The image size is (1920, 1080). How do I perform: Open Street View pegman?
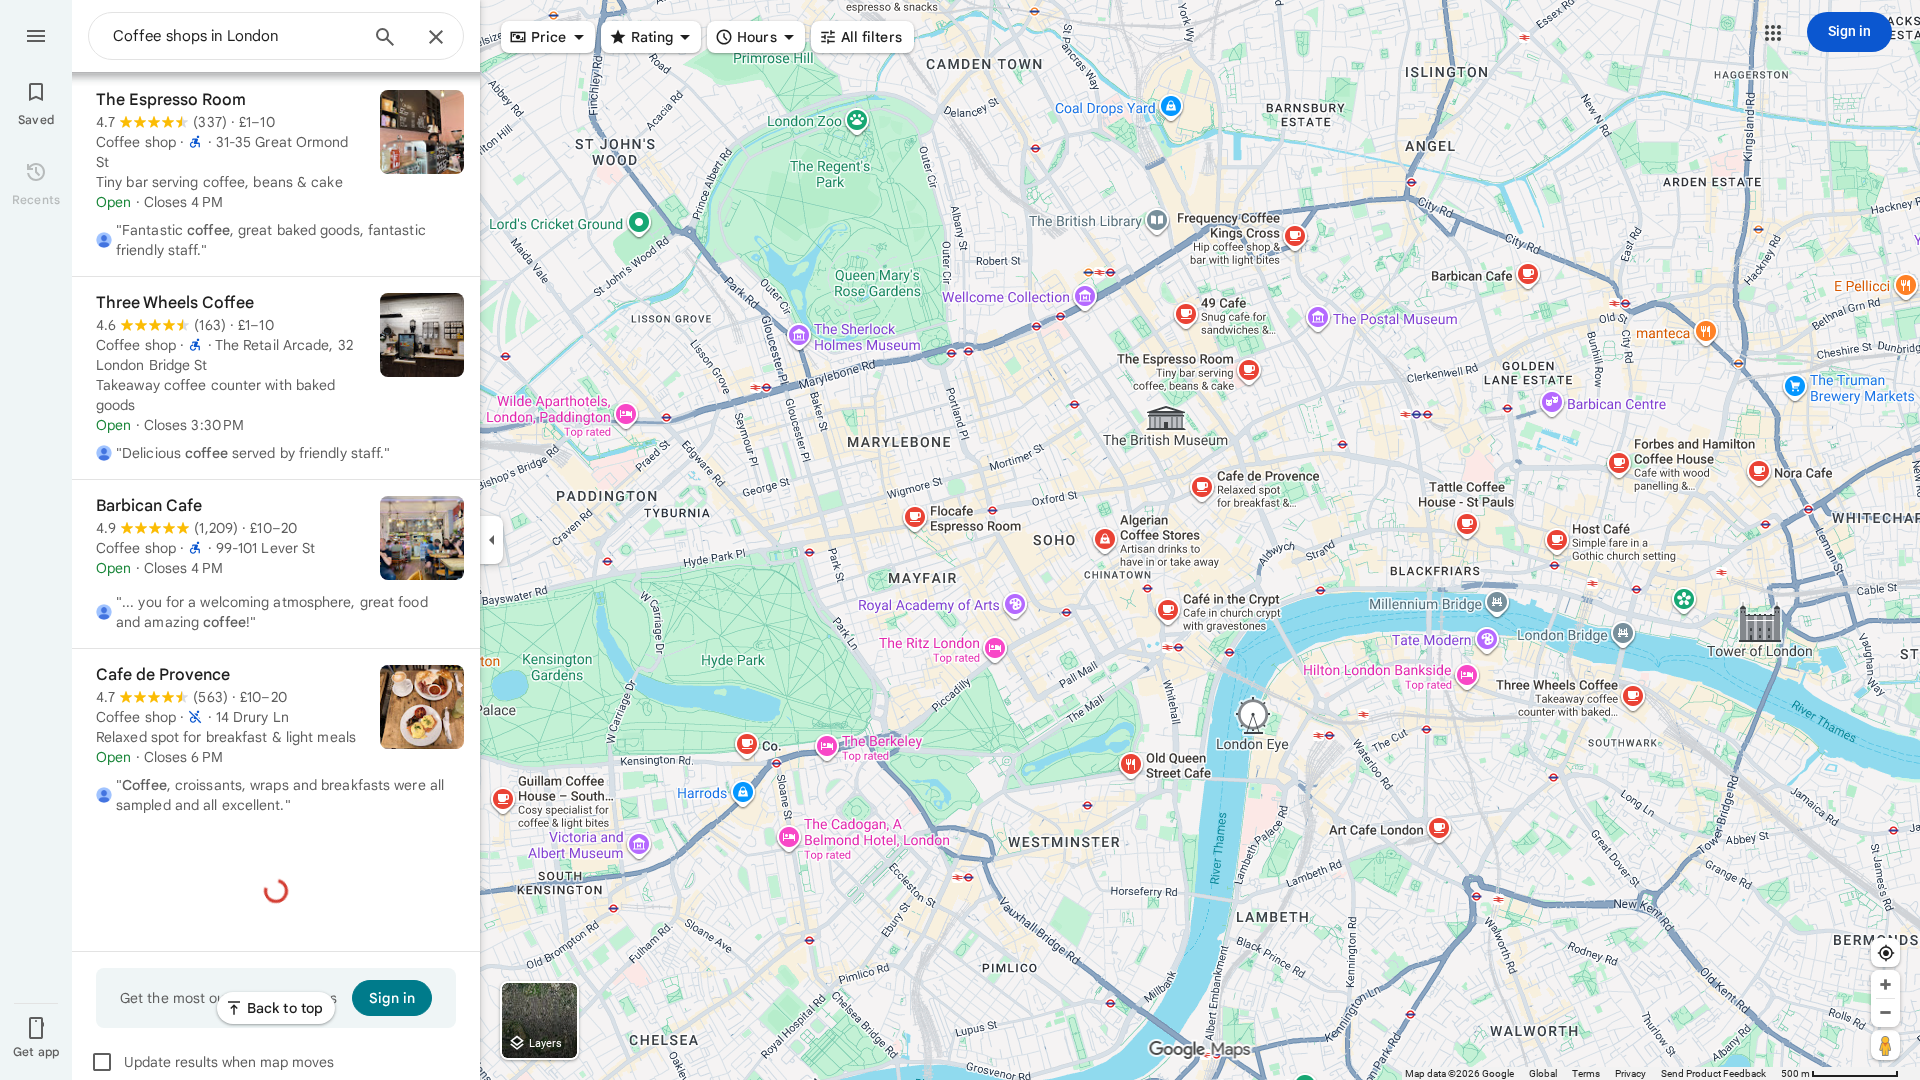[x=1885, y=1045]
